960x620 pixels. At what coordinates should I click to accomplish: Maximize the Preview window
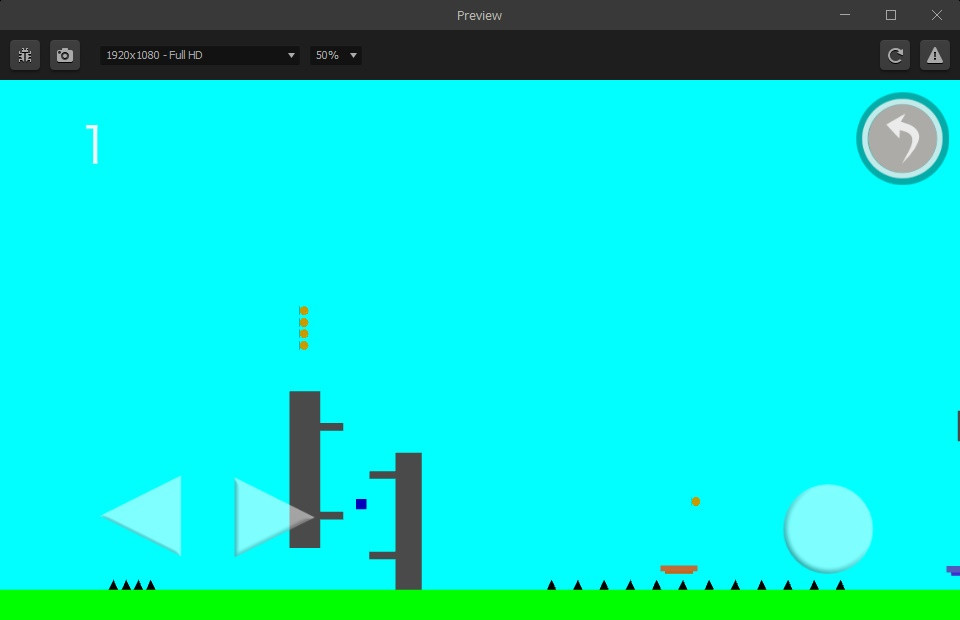pos(891,15)
